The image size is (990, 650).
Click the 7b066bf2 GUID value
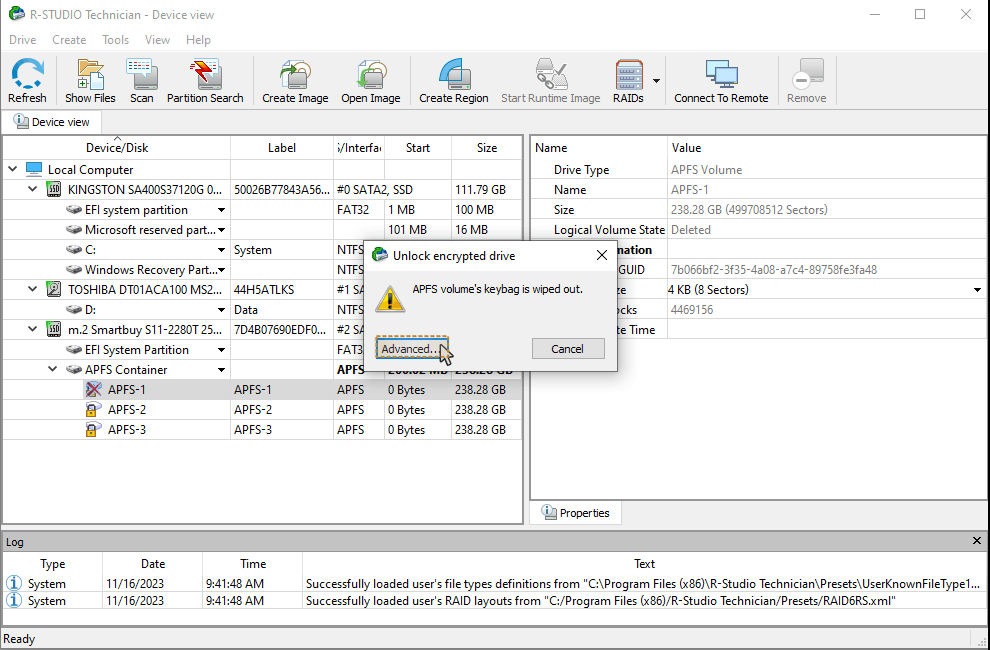click(x=773, y=270)
